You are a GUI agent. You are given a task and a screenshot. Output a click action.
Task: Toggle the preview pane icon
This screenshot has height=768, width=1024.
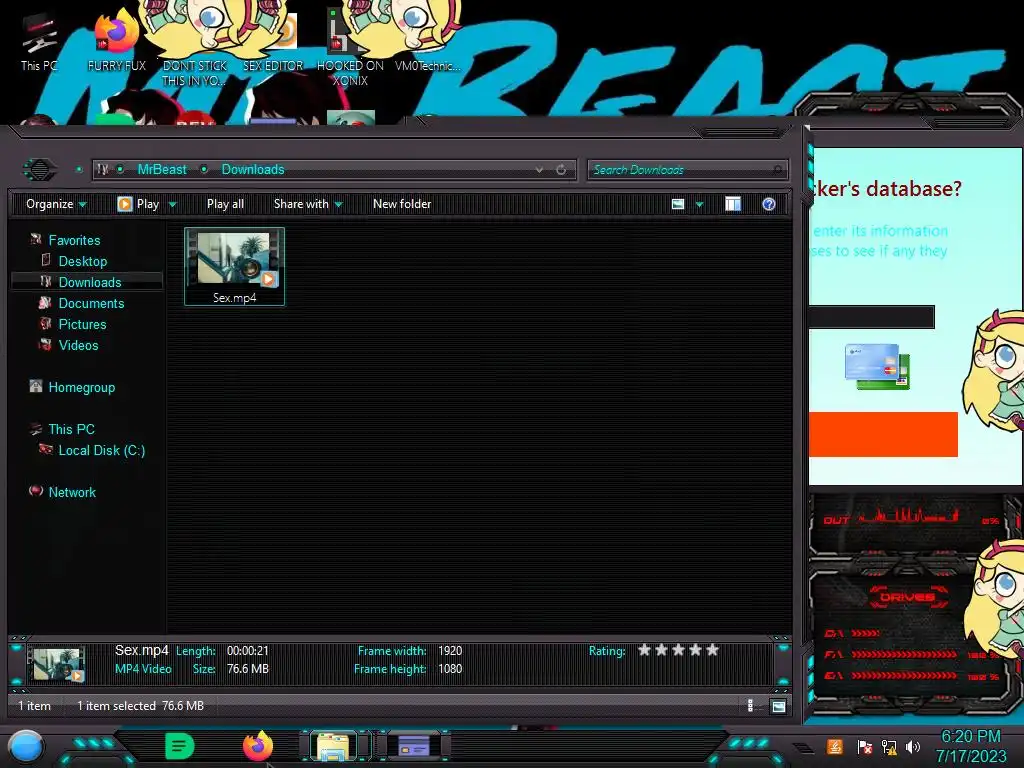(x=733, y=204)
